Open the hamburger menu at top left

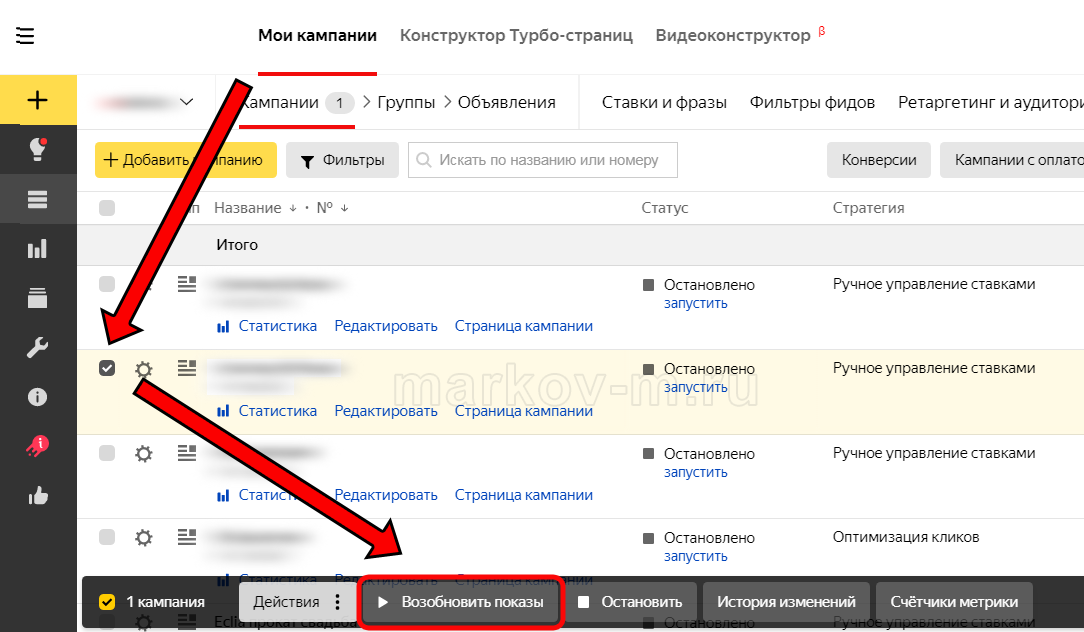click(25, 36)
